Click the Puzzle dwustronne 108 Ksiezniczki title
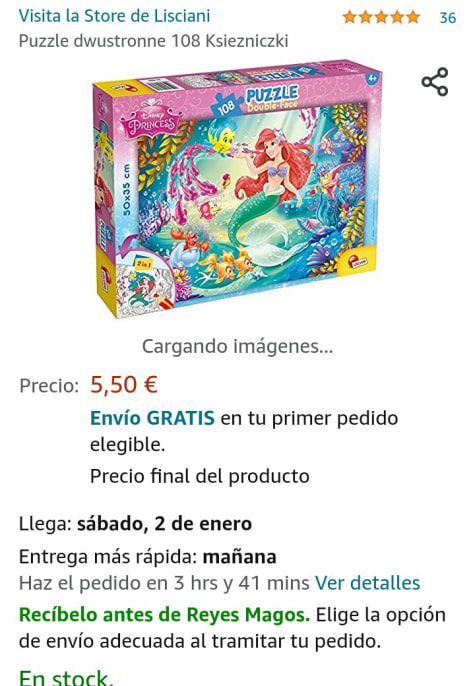 tap(154, 41)
